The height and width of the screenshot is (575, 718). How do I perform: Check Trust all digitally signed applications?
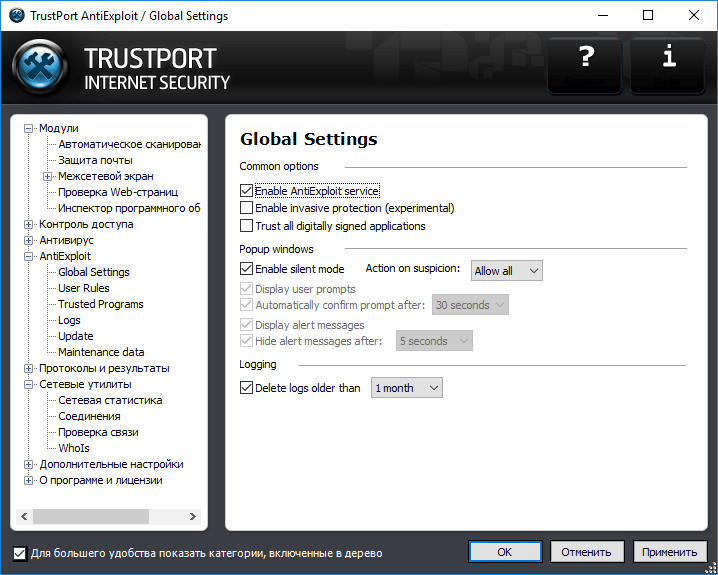[246, 226]
